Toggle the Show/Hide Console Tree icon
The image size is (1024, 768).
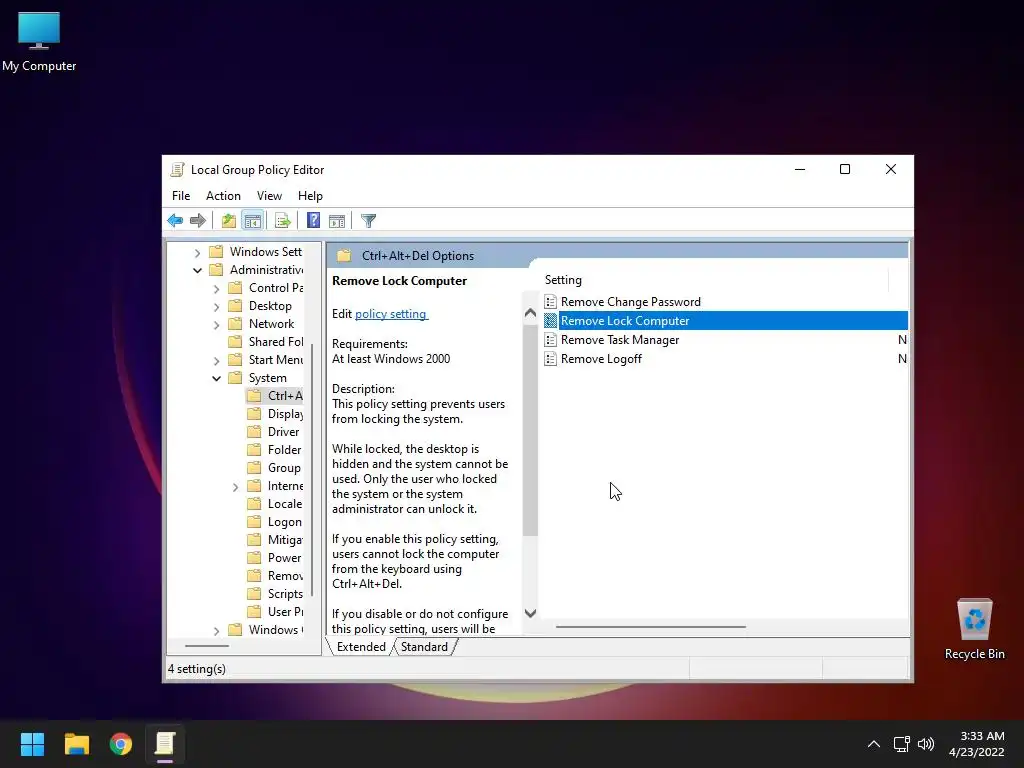point(253,221)
